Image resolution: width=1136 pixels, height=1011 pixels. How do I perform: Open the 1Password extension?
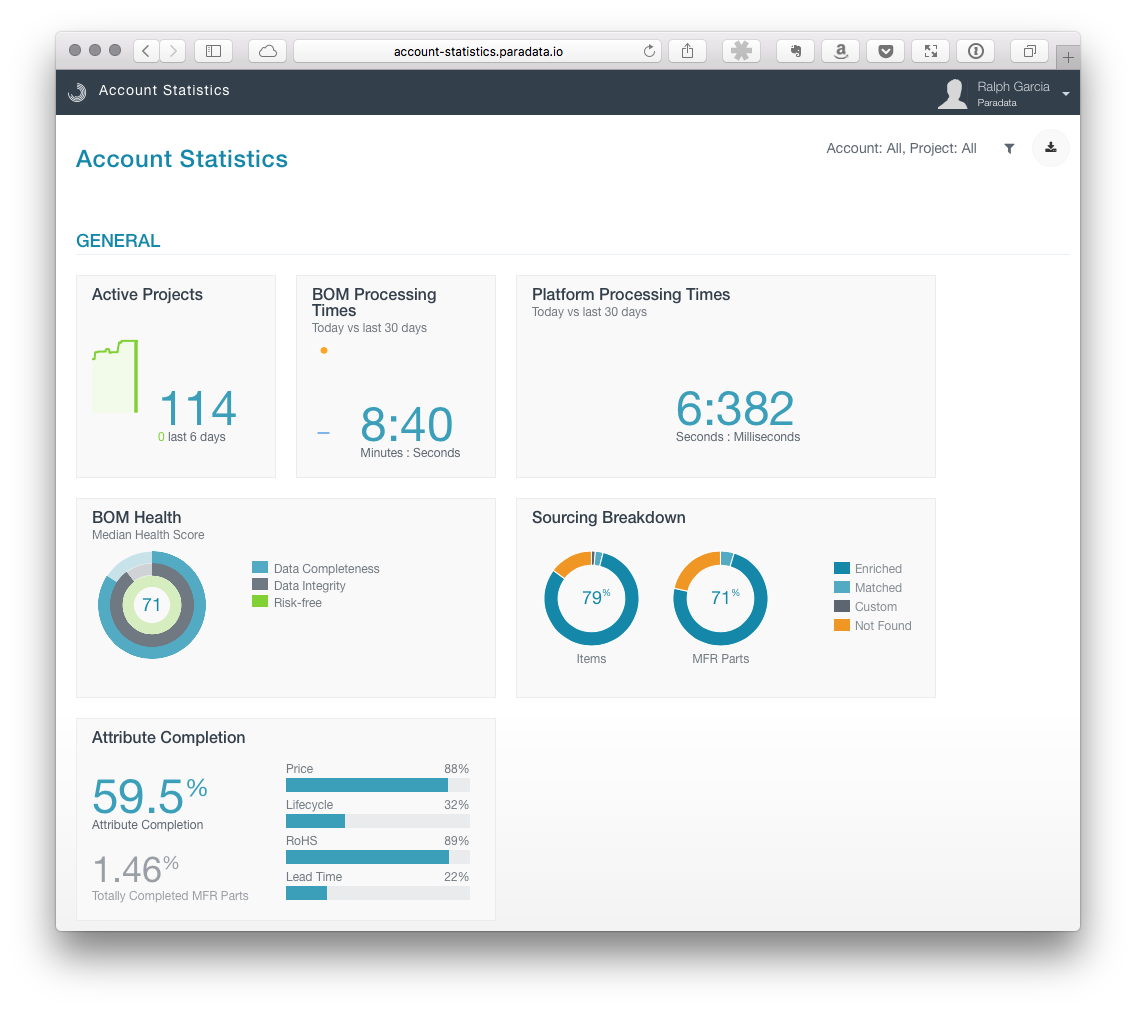click(x=976, y=51)
